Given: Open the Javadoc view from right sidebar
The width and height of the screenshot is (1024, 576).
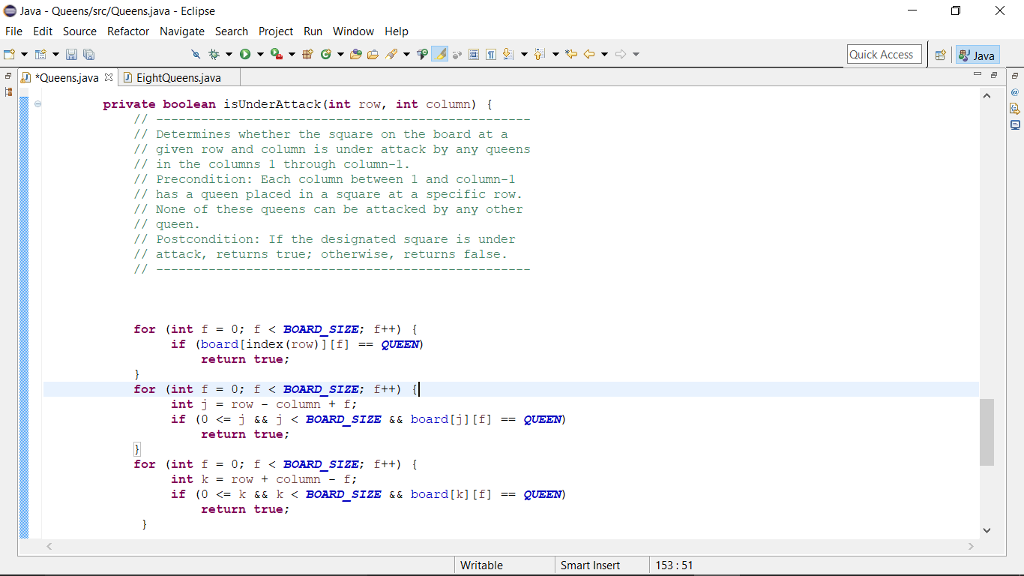Looking at the screenshot, I should (1015, 92).
